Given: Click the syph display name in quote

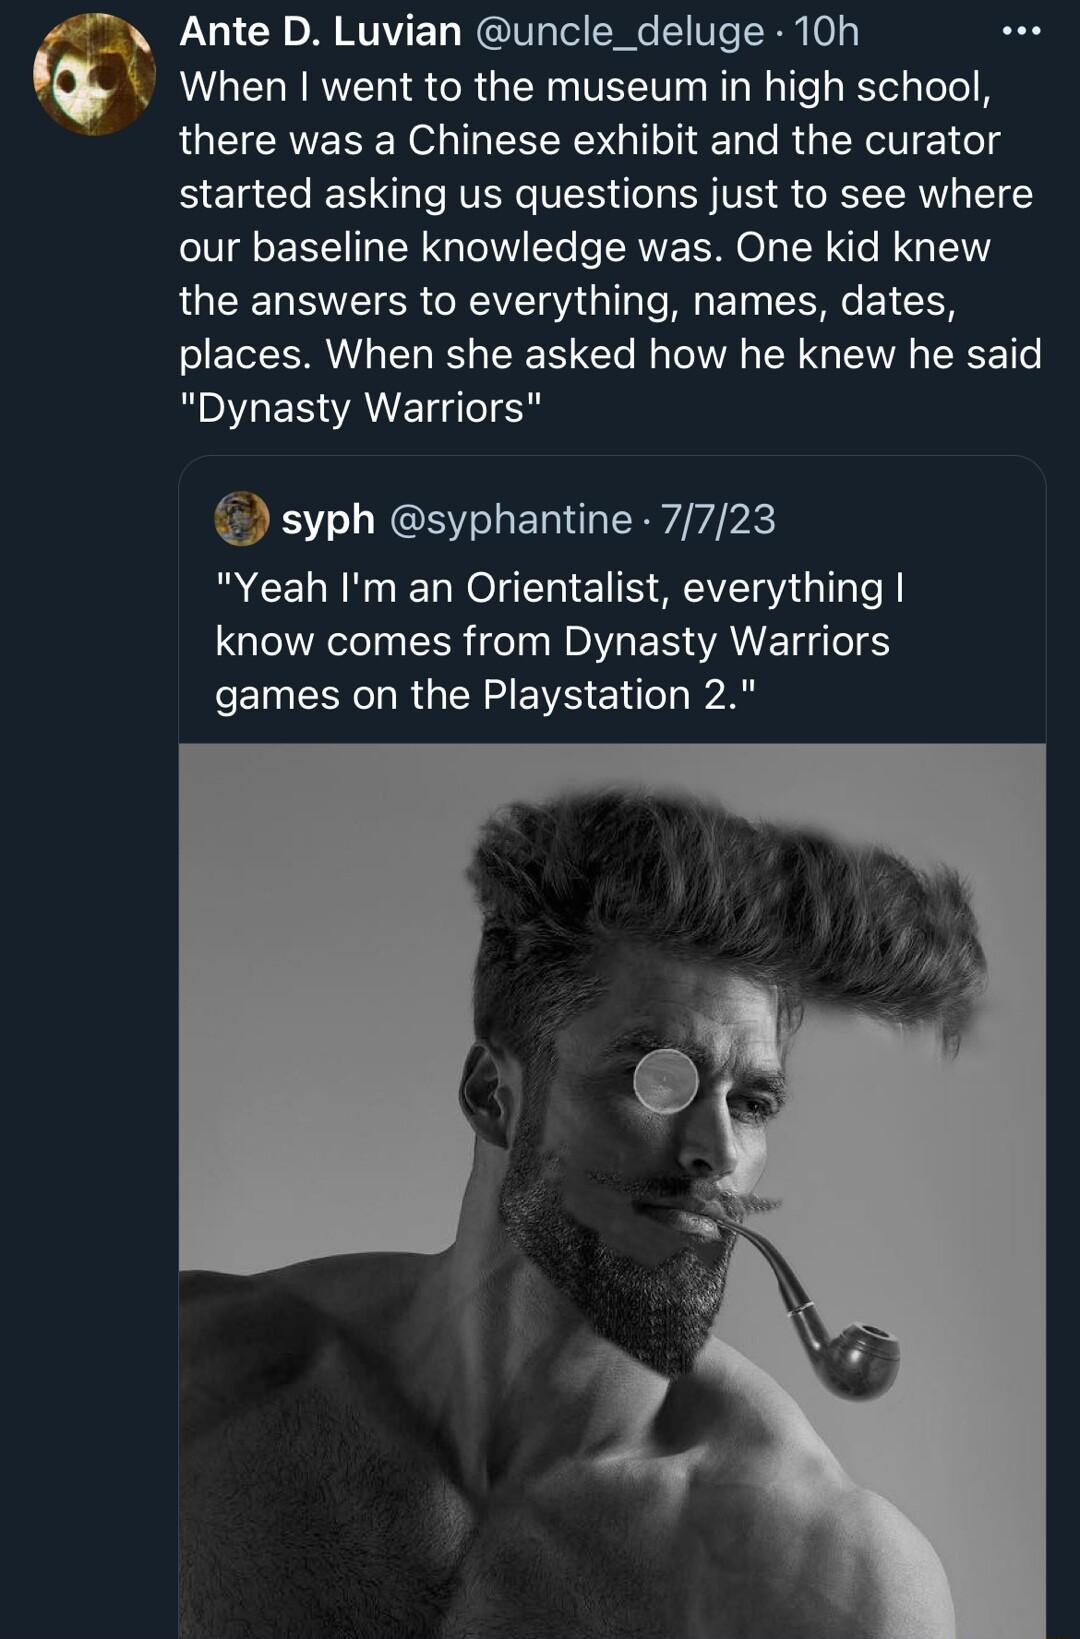Looking at the screenshot, I should click(x=328, y=519).
